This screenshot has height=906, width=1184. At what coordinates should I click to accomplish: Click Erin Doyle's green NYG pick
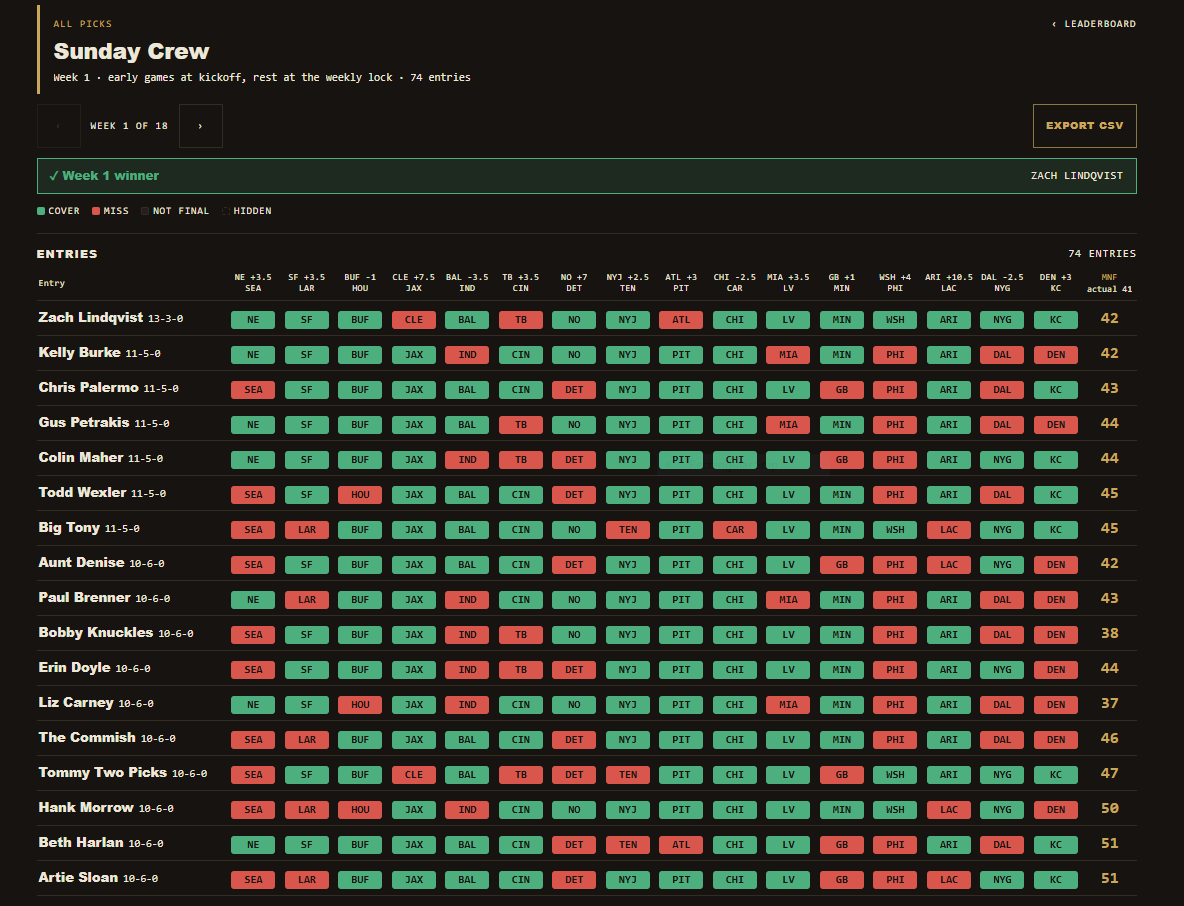click(1002, 670)
